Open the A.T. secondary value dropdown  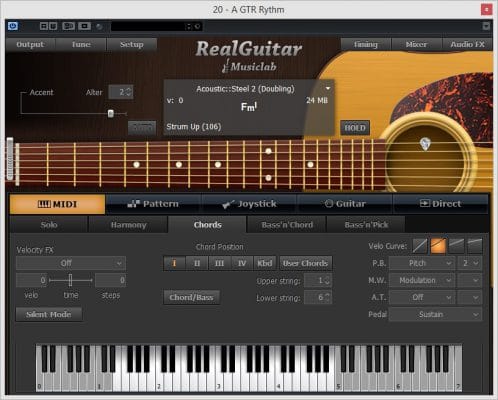pos(470,297)
